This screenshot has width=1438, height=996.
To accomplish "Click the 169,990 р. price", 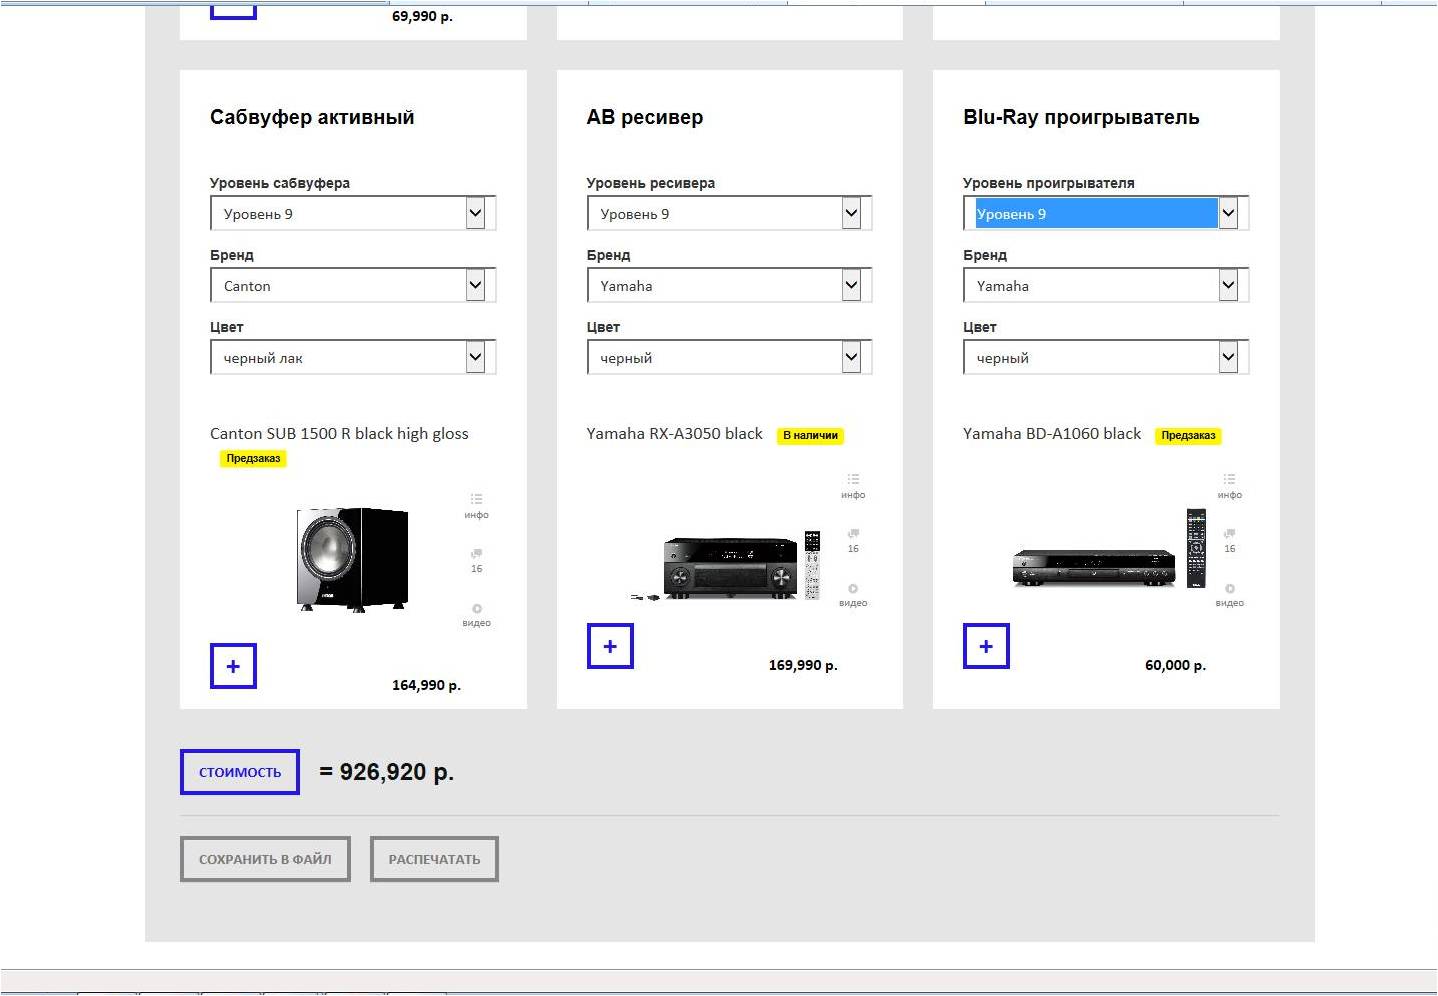I will click(803, 665).
